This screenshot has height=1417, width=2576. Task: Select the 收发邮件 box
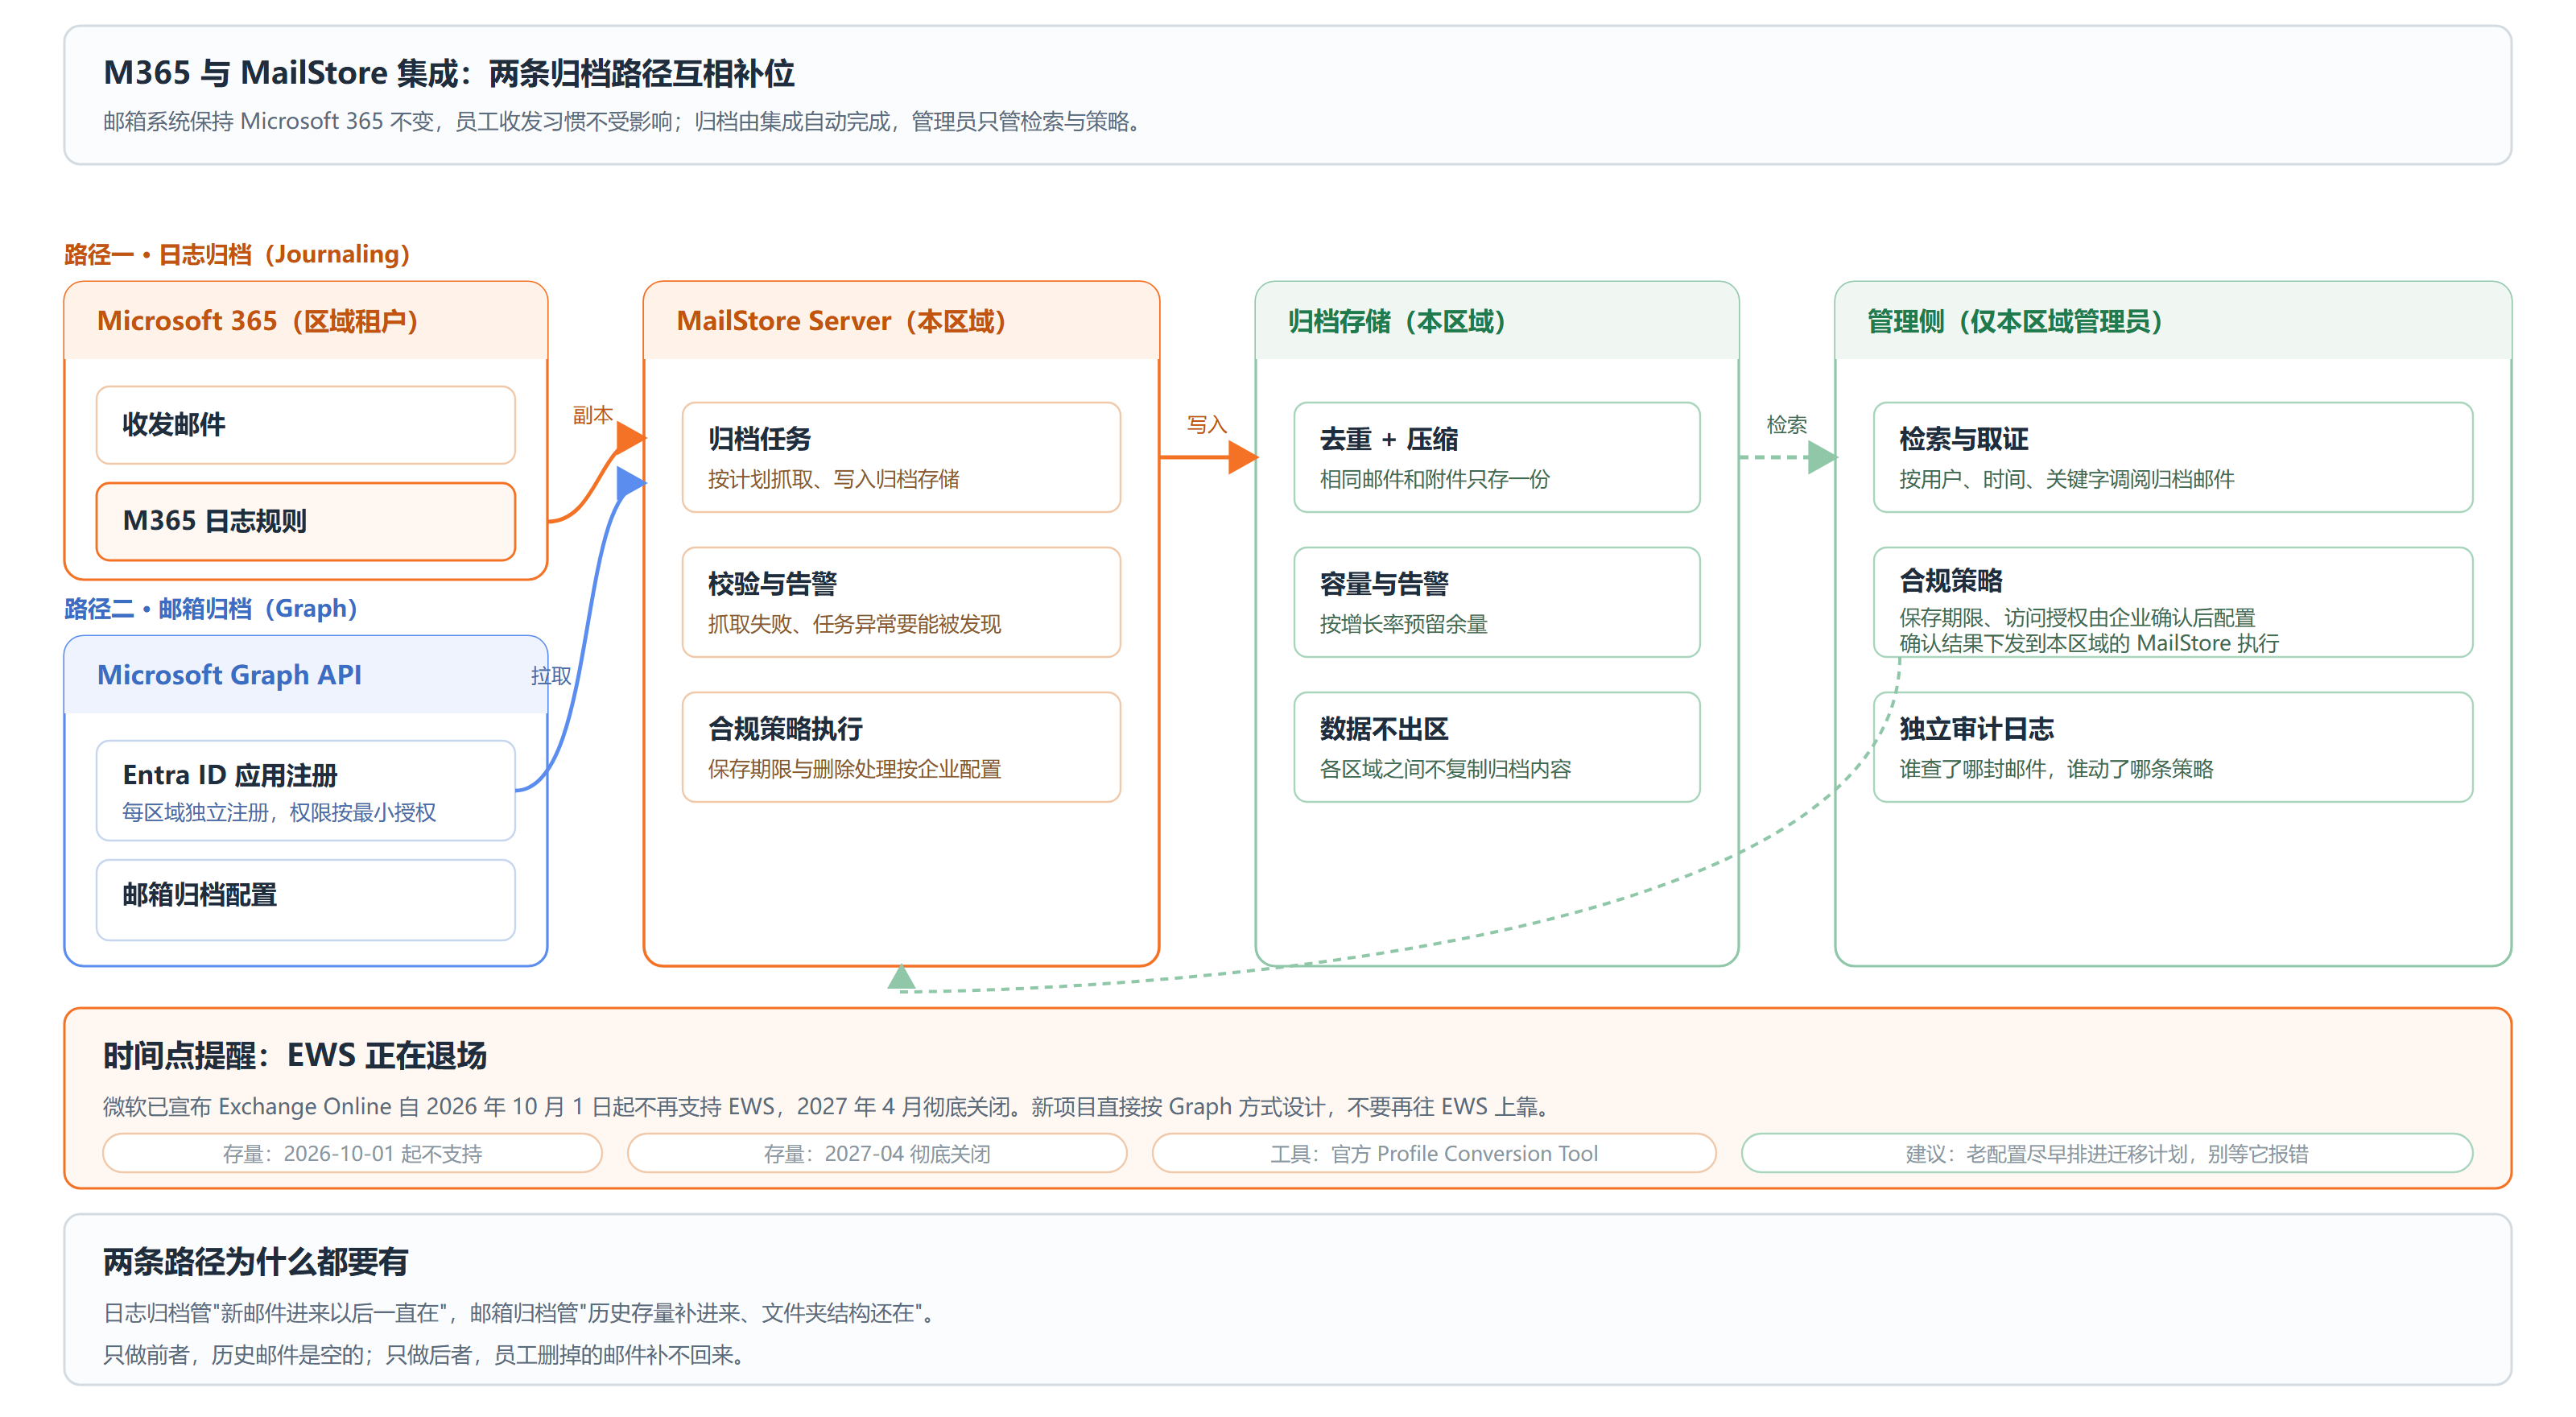(x=305, y=425)
